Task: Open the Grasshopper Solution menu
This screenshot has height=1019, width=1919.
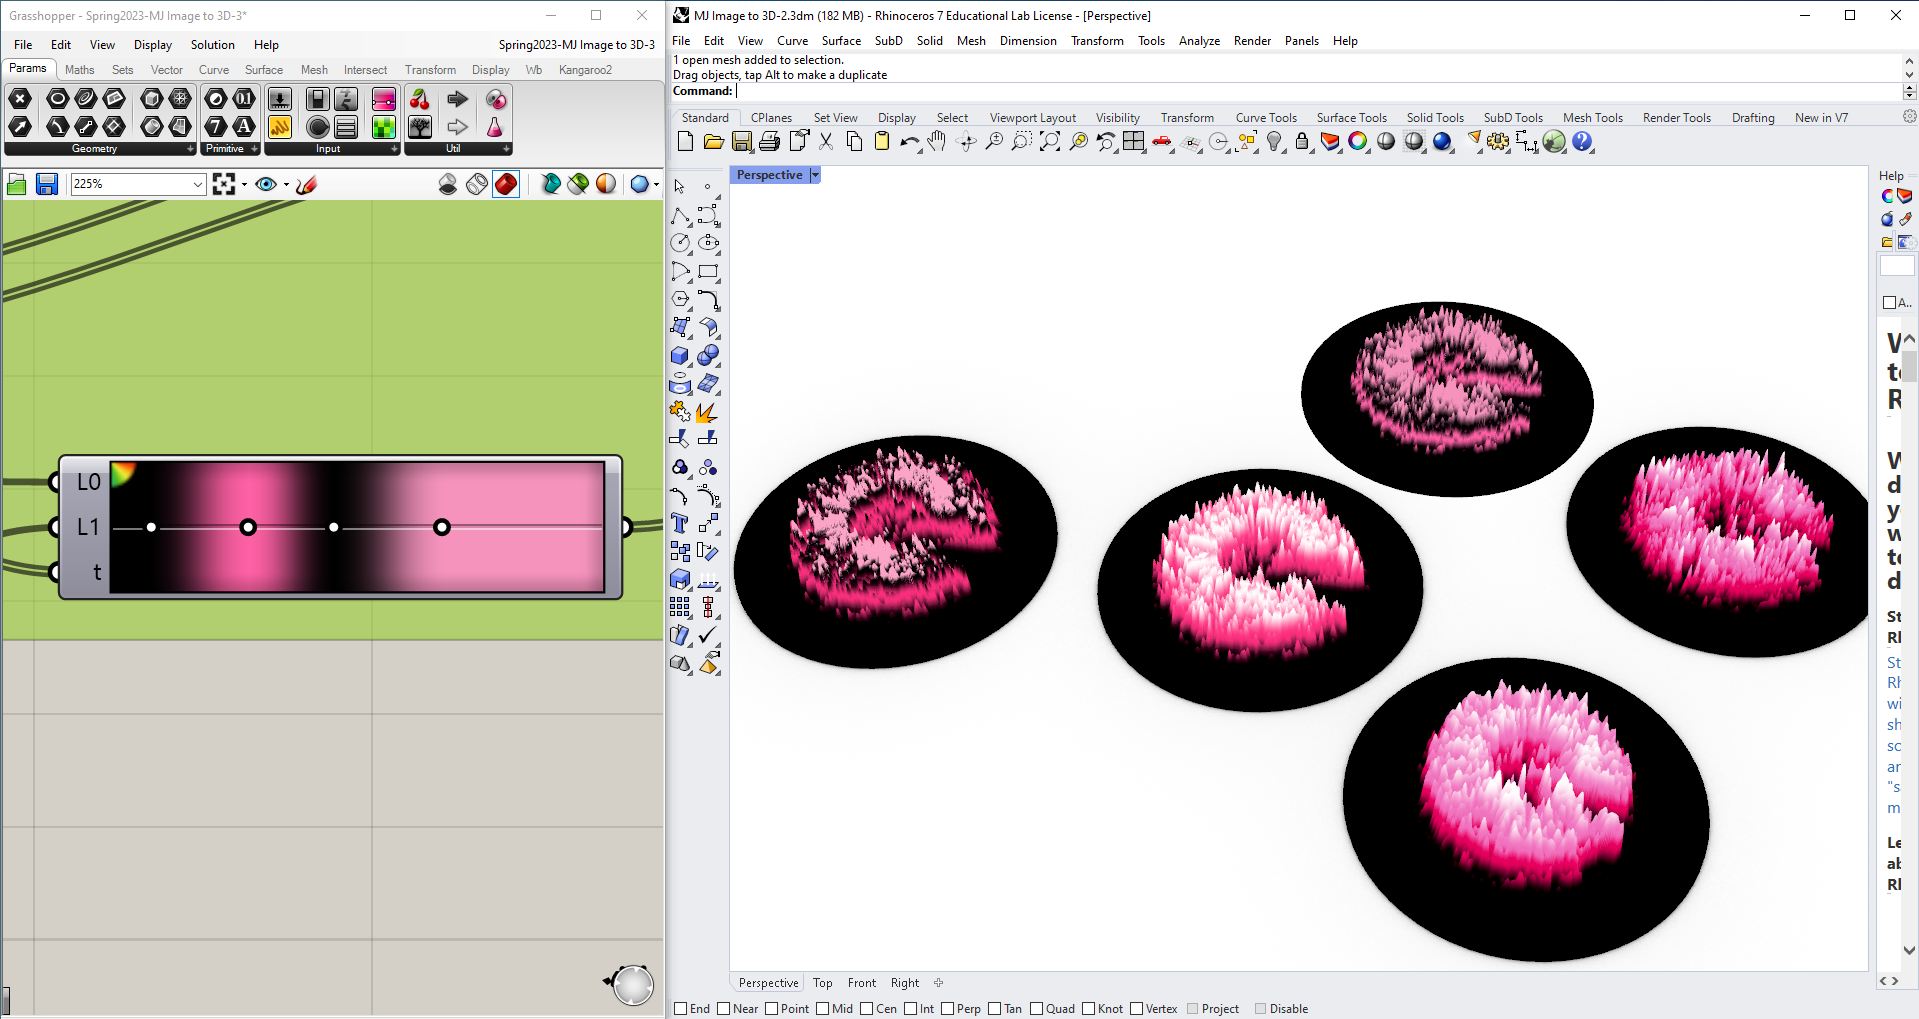Action: (212, 45)
